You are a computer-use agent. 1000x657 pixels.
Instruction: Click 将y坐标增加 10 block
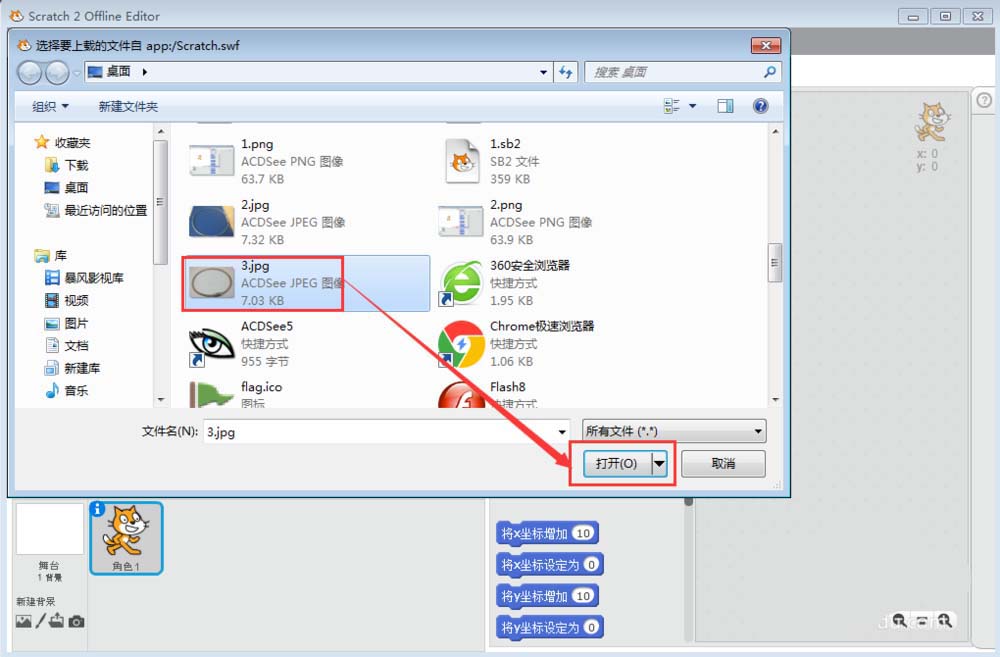547,596
